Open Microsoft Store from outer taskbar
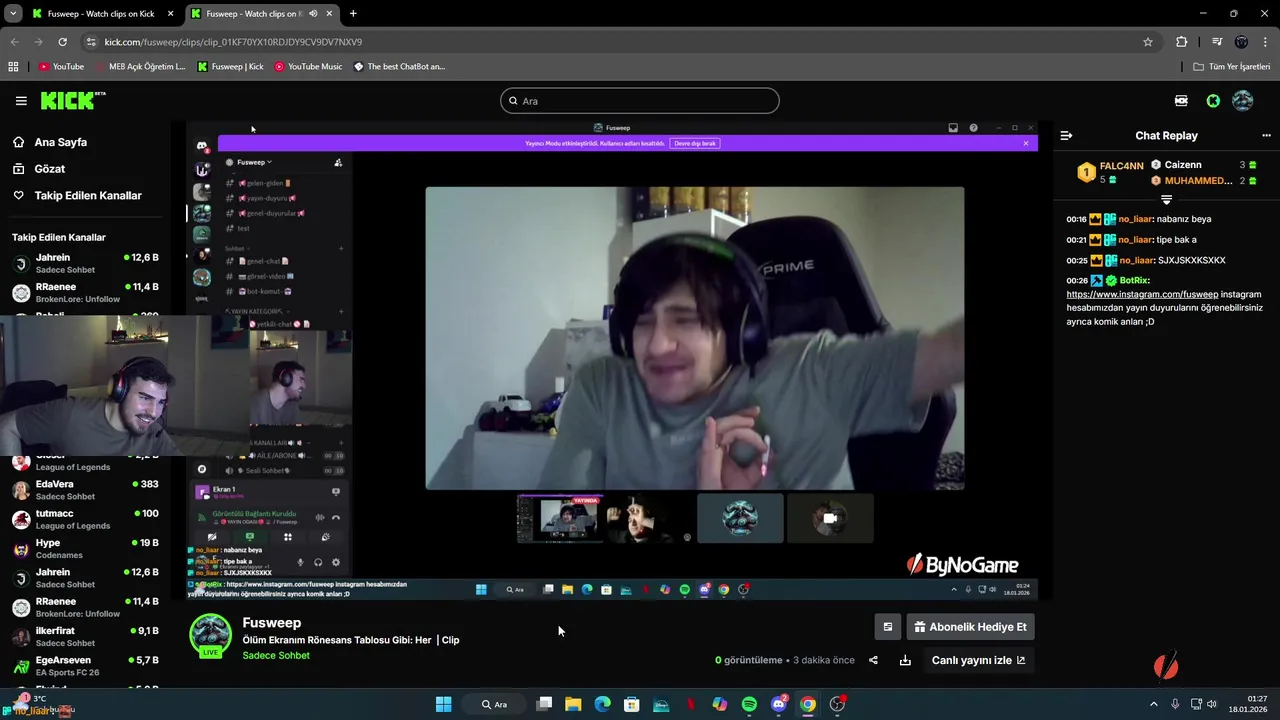This screenshot has width=1280, height=720. click(631, 704)
